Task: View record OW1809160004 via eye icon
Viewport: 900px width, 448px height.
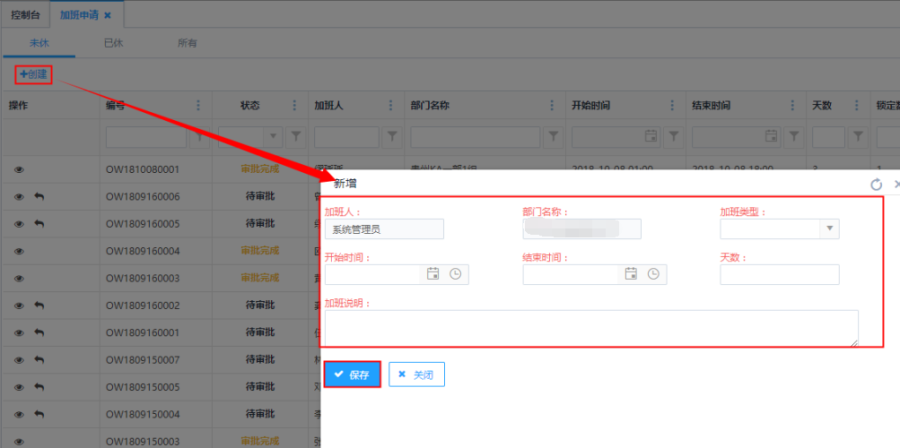Action: (x=18, y=251)
